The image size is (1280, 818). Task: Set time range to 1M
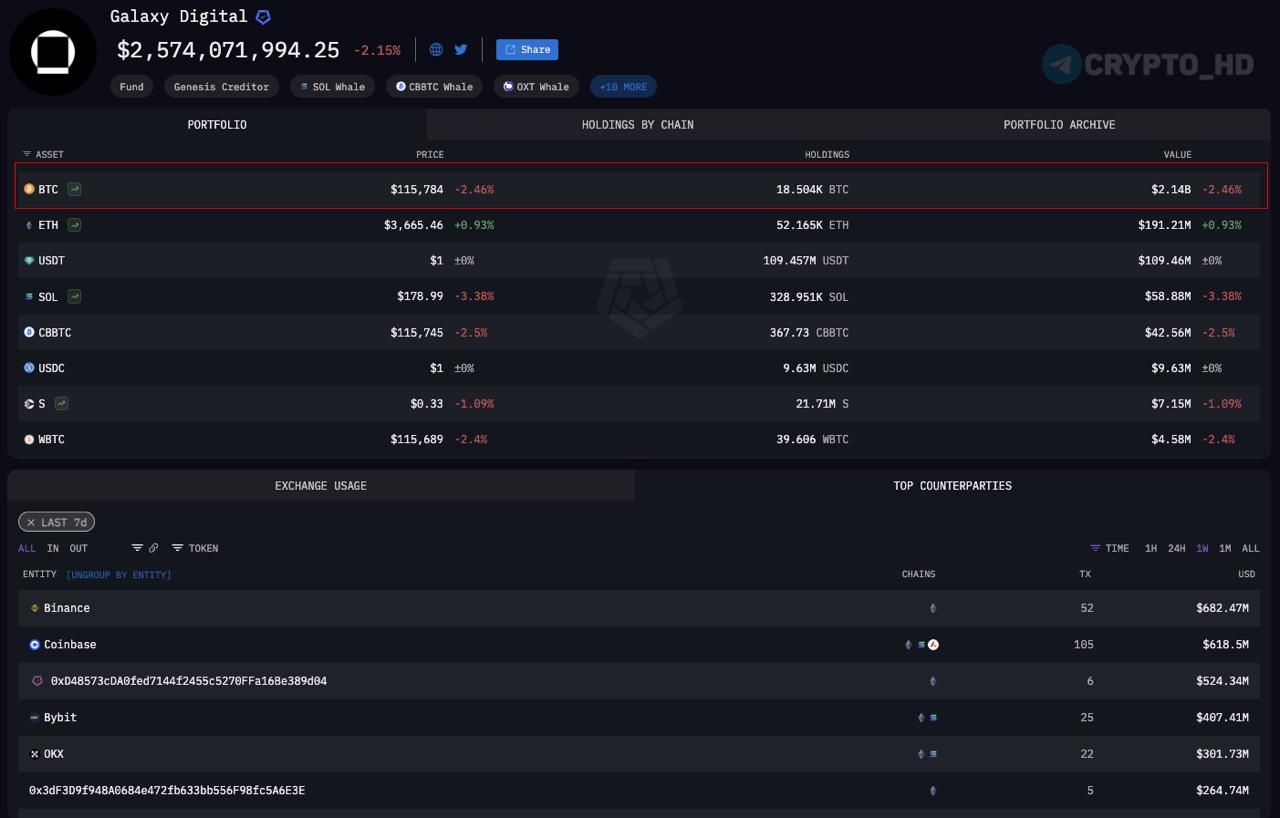1225,549
